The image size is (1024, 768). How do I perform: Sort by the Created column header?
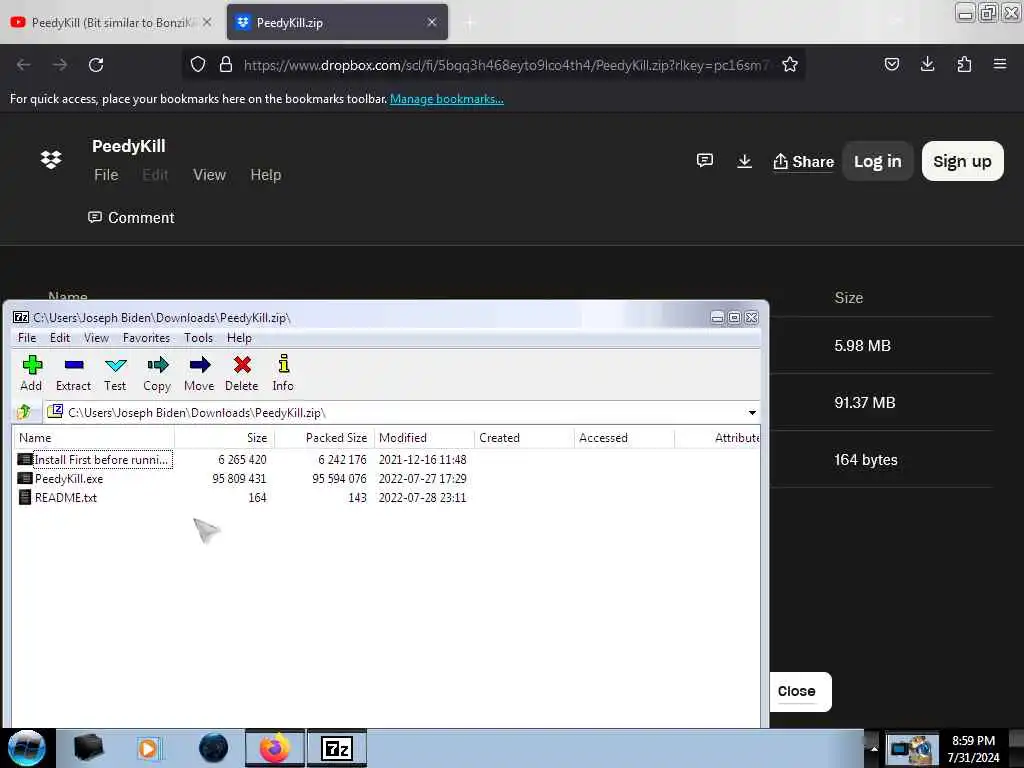coord(524,438)
